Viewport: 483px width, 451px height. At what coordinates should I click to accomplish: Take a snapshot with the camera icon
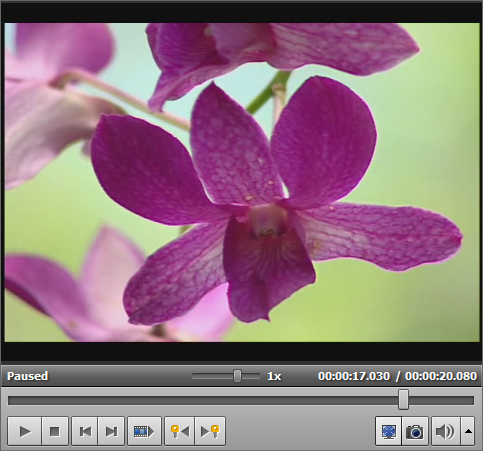(x=415, y=431)
